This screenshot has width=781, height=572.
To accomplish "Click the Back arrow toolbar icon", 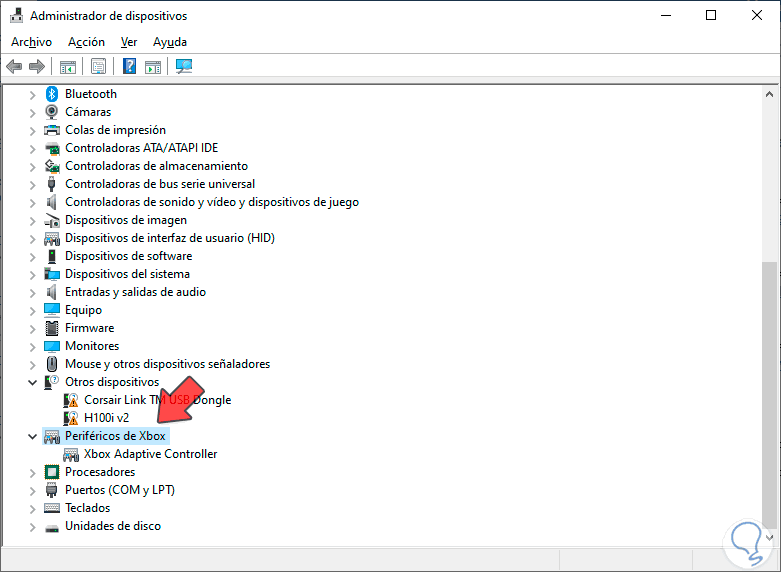I will (14, 66).
